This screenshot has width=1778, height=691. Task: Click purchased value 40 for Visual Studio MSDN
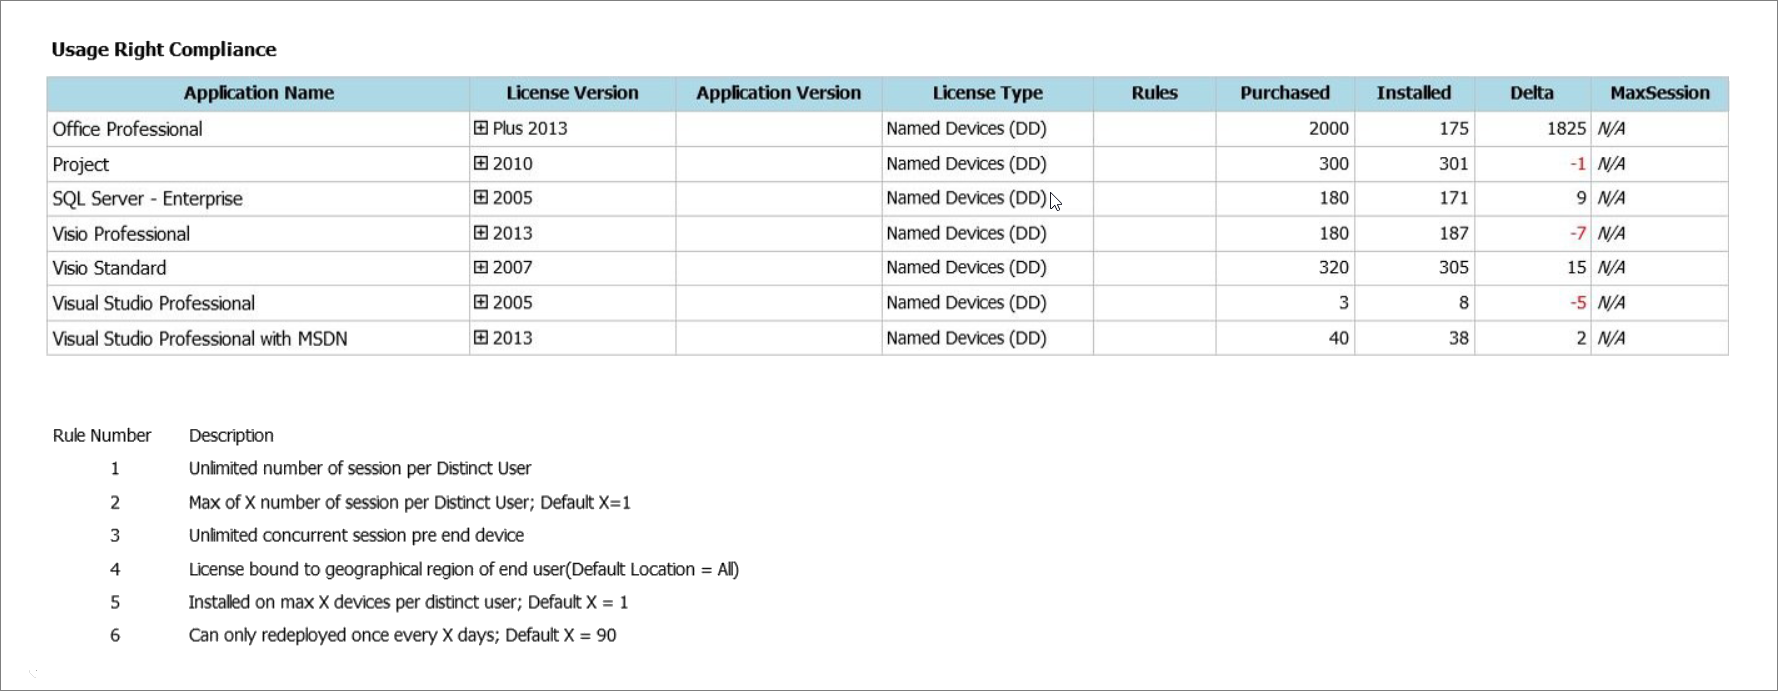1338,338
